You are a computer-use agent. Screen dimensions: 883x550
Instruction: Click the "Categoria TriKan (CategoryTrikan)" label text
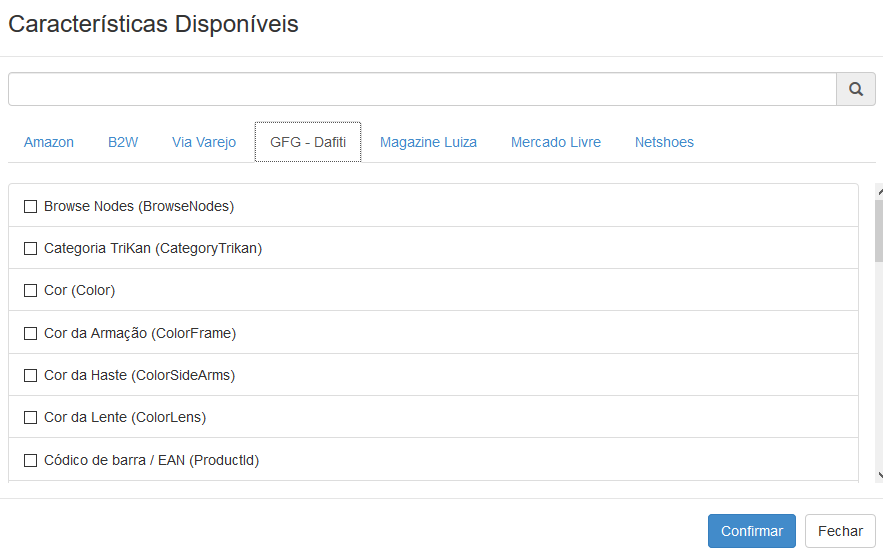tap(153, 248)
